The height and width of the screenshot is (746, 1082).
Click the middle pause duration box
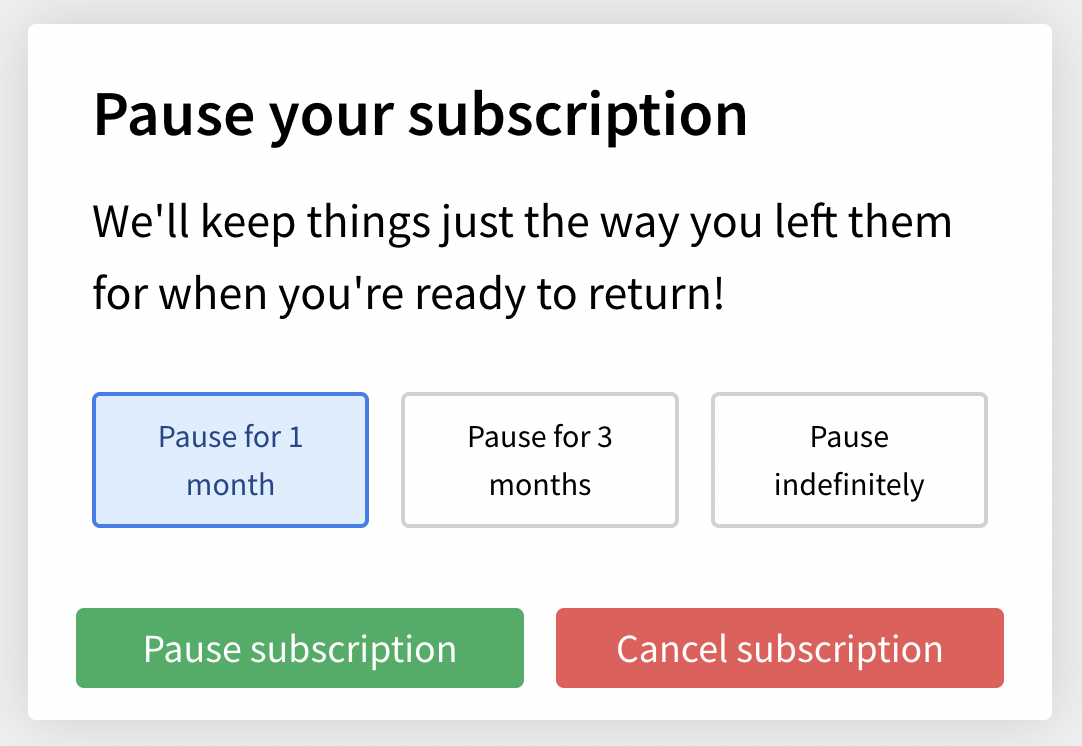pos(540,460)
